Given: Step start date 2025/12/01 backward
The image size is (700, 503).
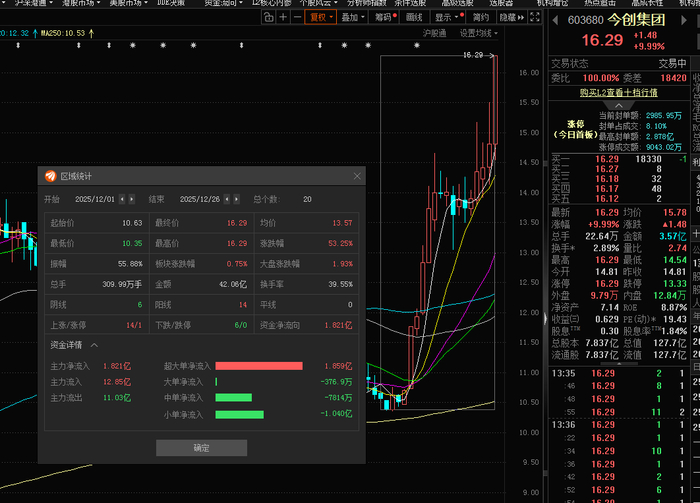Looking at the screenshot, I should [x=122, y=199].
